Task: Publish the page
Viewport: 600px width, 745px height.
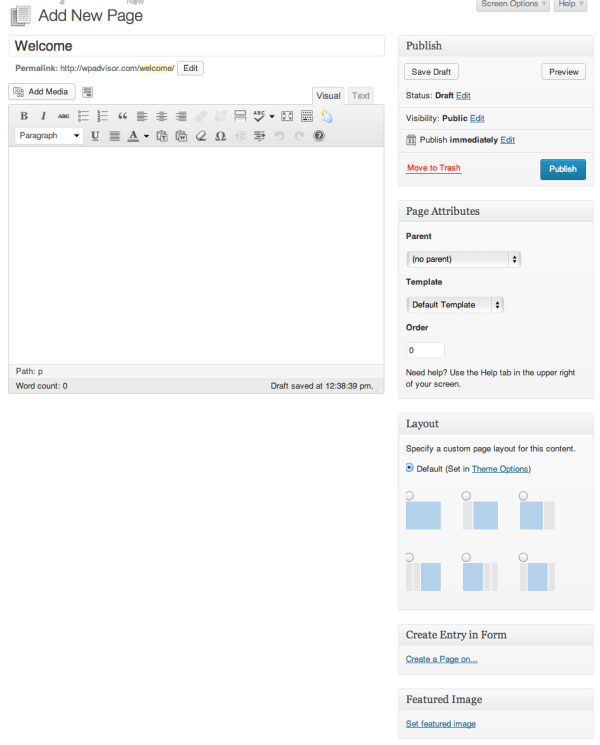Action: coord(562,169)
